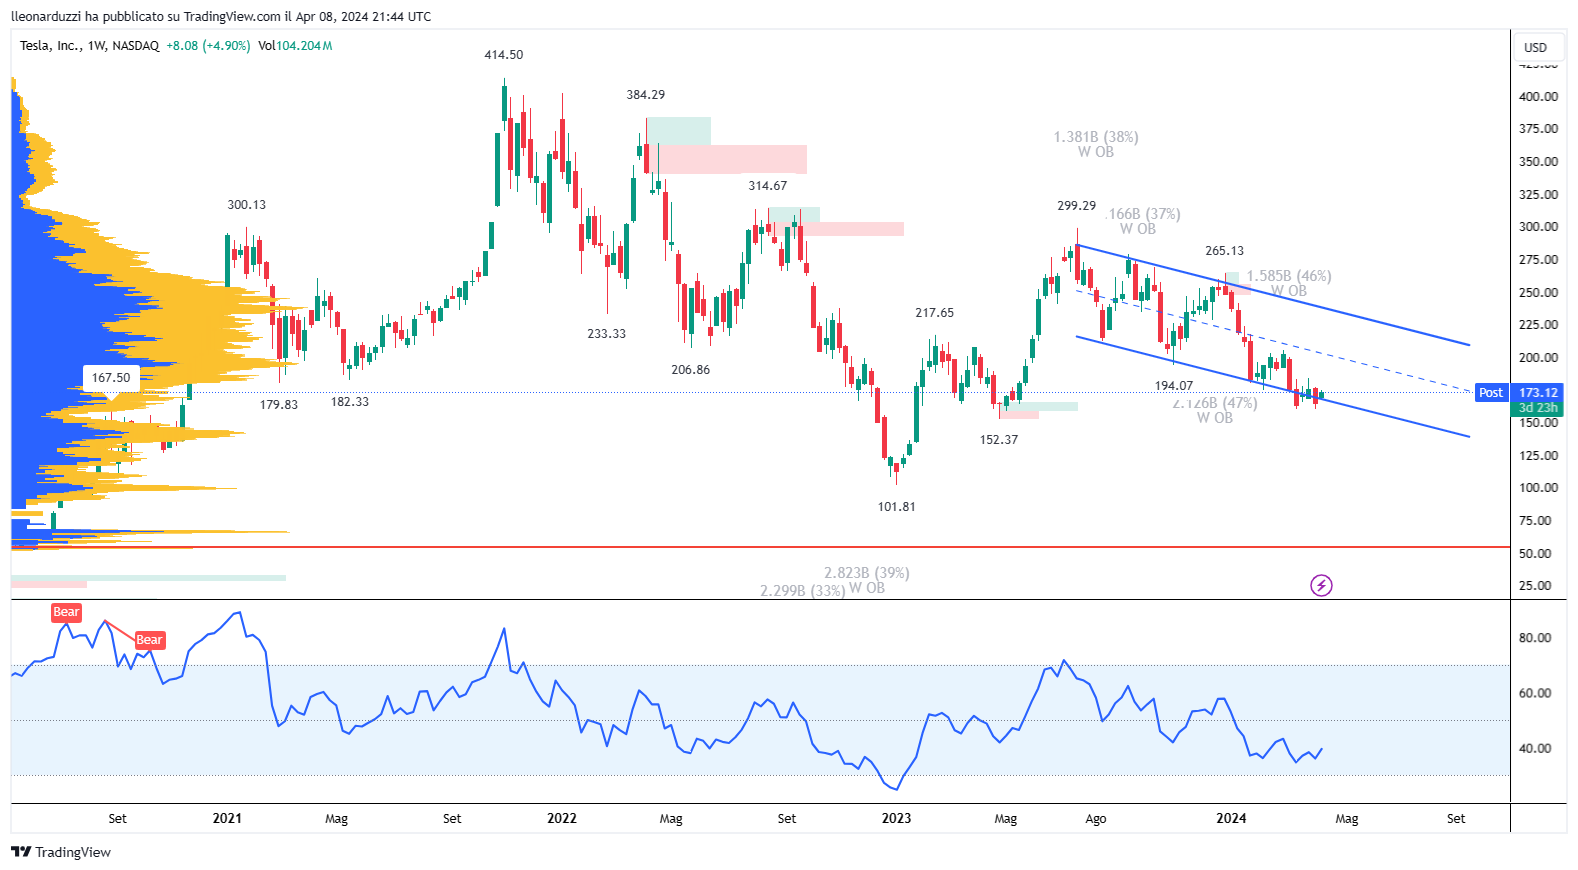Click the NASDAQ exchange label
1578x870 pixels.
click(135, 46)
